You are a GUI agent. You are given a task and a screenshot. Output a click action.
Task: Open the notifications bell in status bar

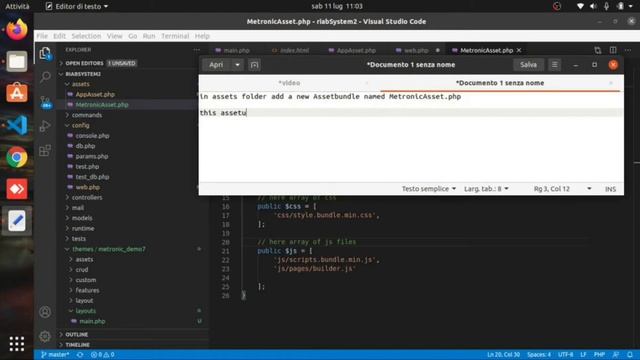pos(630,355)
